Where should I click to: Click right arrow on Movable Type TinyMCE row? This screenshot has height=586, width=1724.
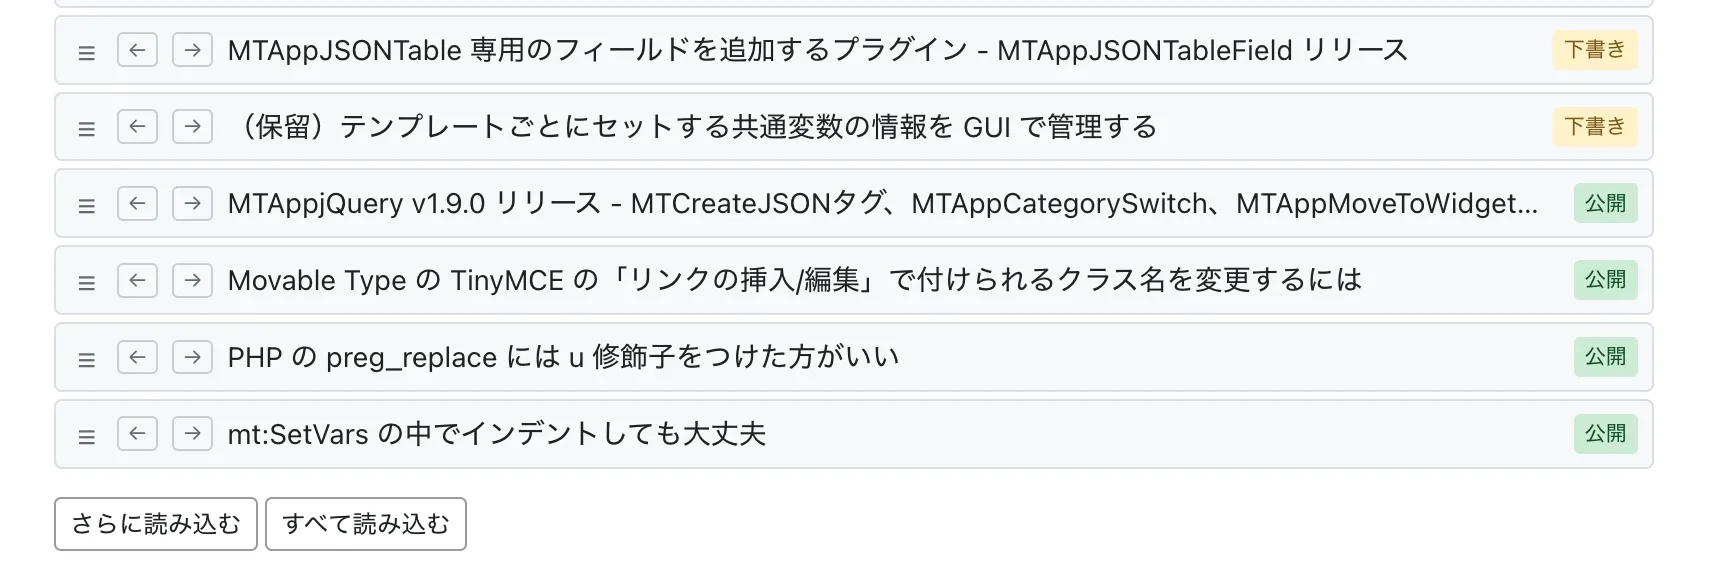pyautogui.click(x=192, y=280)
